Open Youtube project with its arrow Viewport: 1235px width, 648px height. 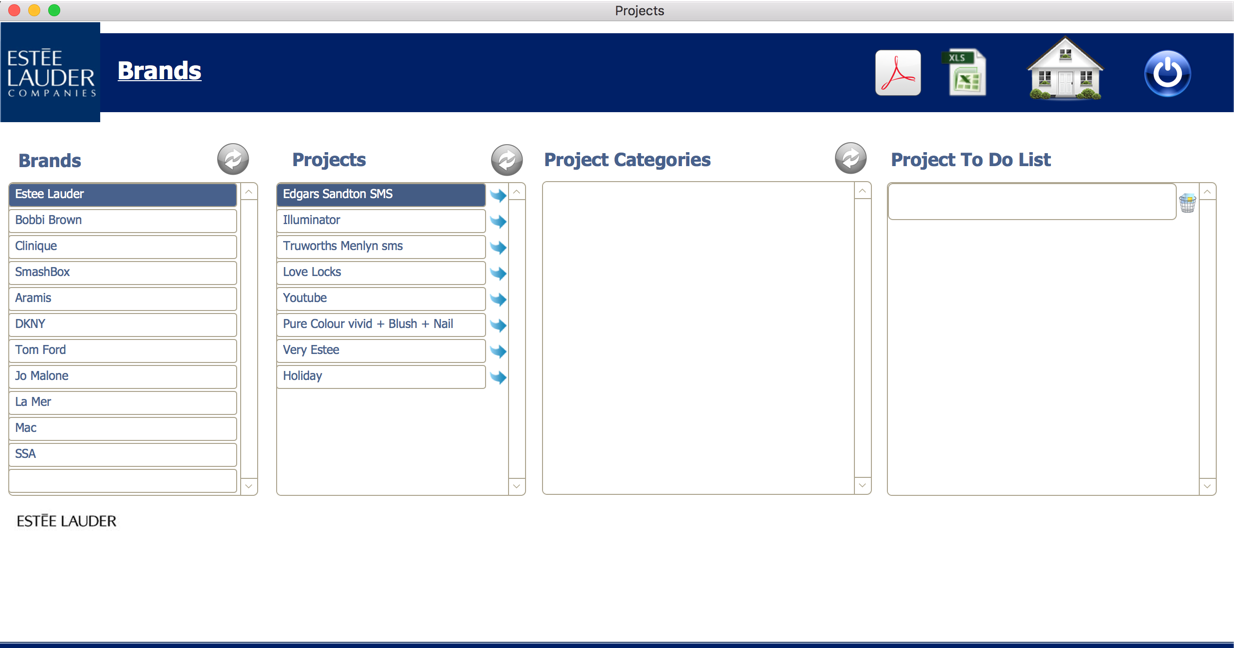pyautogui.click(x=498, y=300)
